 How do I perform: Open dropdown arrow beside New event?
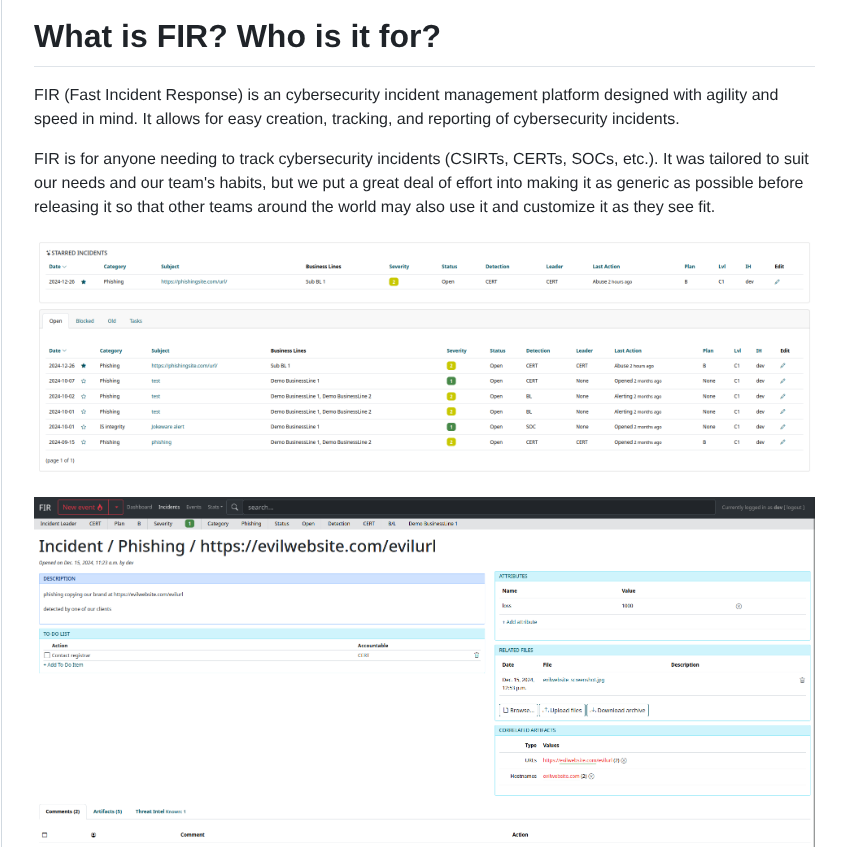click(116, 507)
